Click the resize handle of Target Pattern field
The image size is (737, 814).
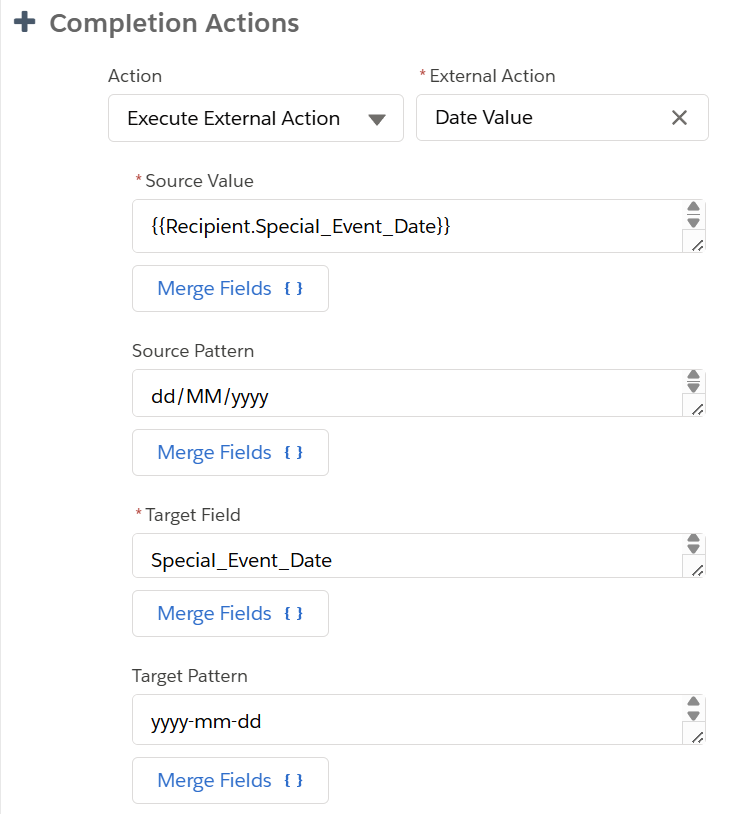697,737
